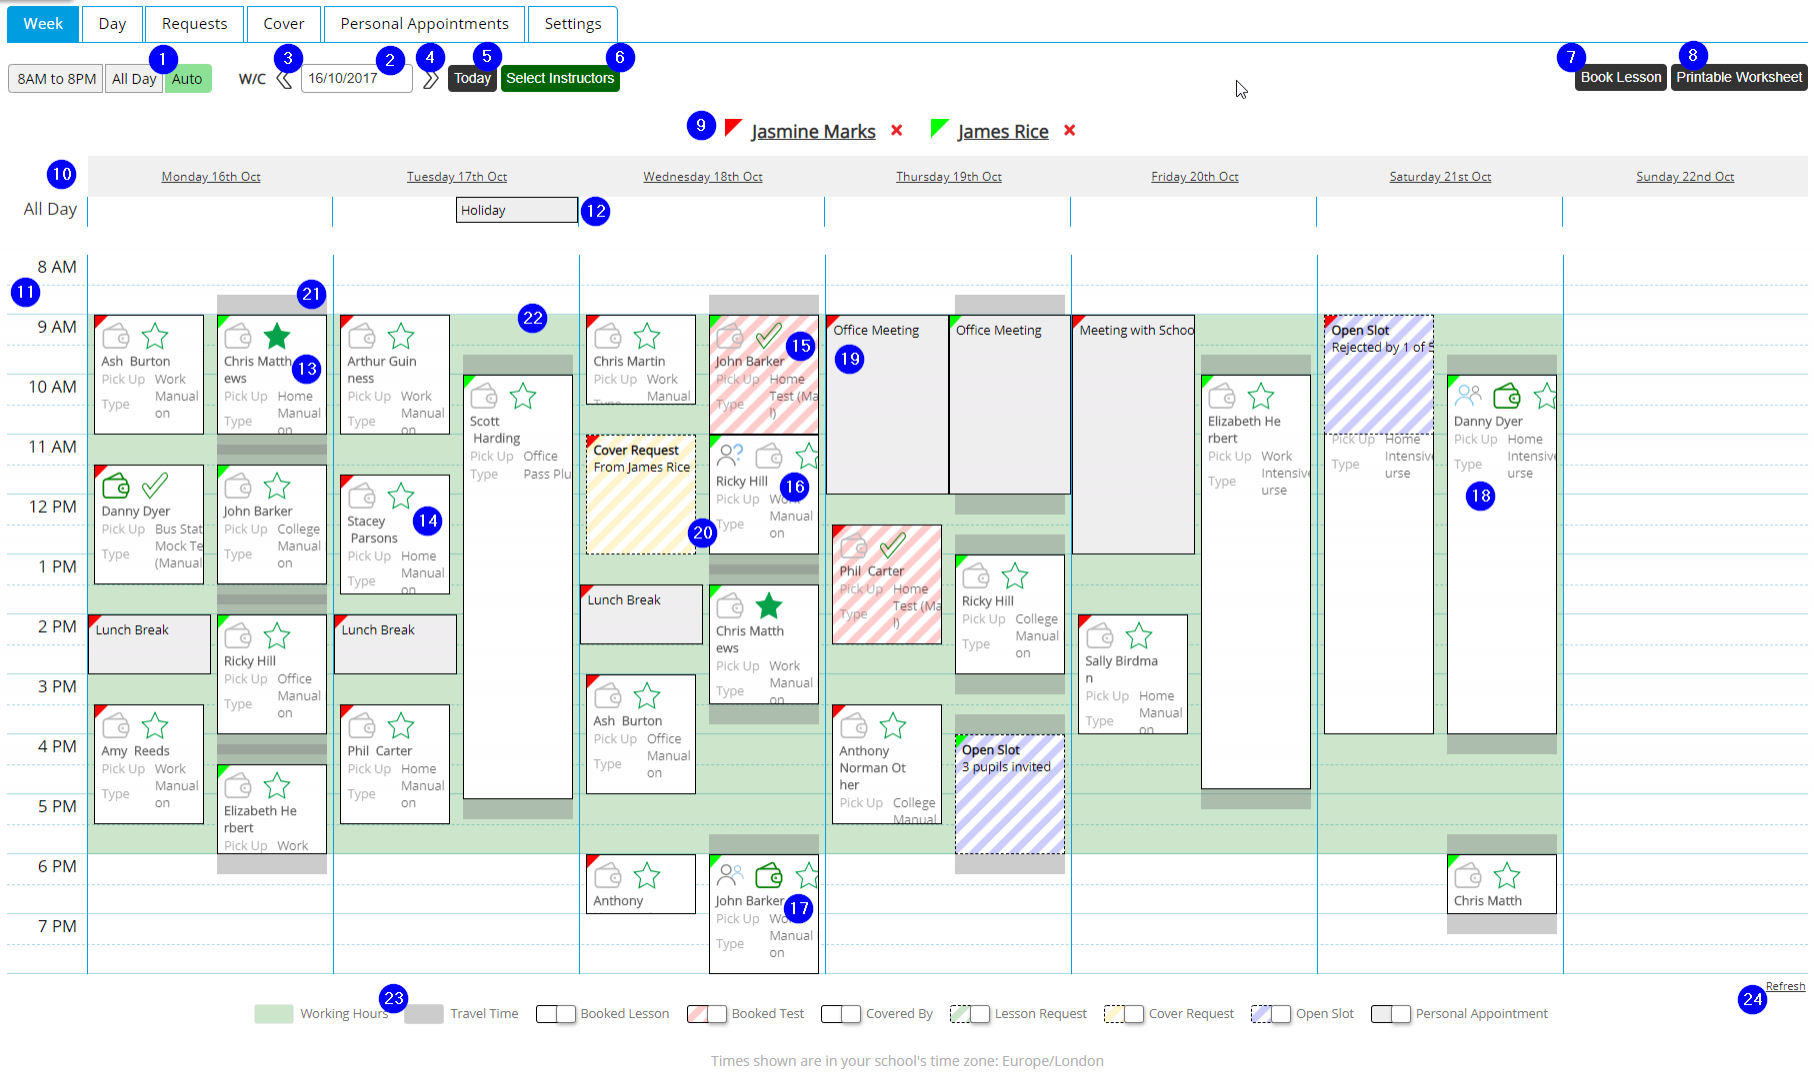Click star icon on Scott Harding lesson
This screenshot has width=1814, height=1082.
pos(523,396)
